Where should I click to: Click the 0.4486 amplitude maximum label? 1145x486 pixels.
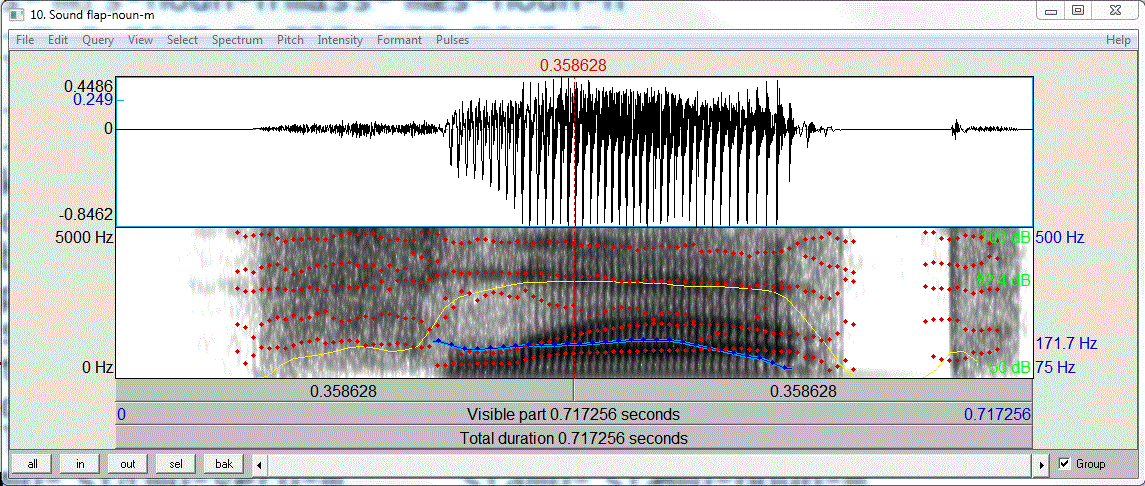[x=88, y=86]
